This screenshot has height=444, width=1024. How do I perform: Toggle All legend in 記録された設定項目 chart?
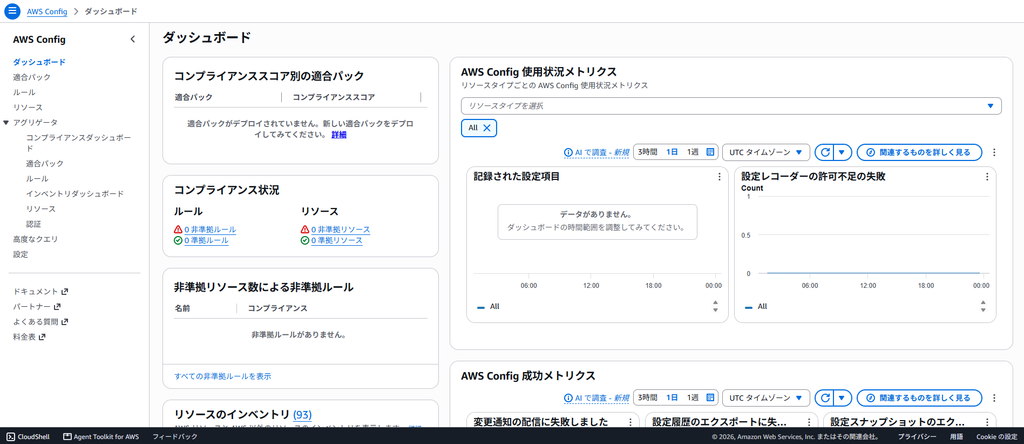pyautogui.click(x=488, y=306)
